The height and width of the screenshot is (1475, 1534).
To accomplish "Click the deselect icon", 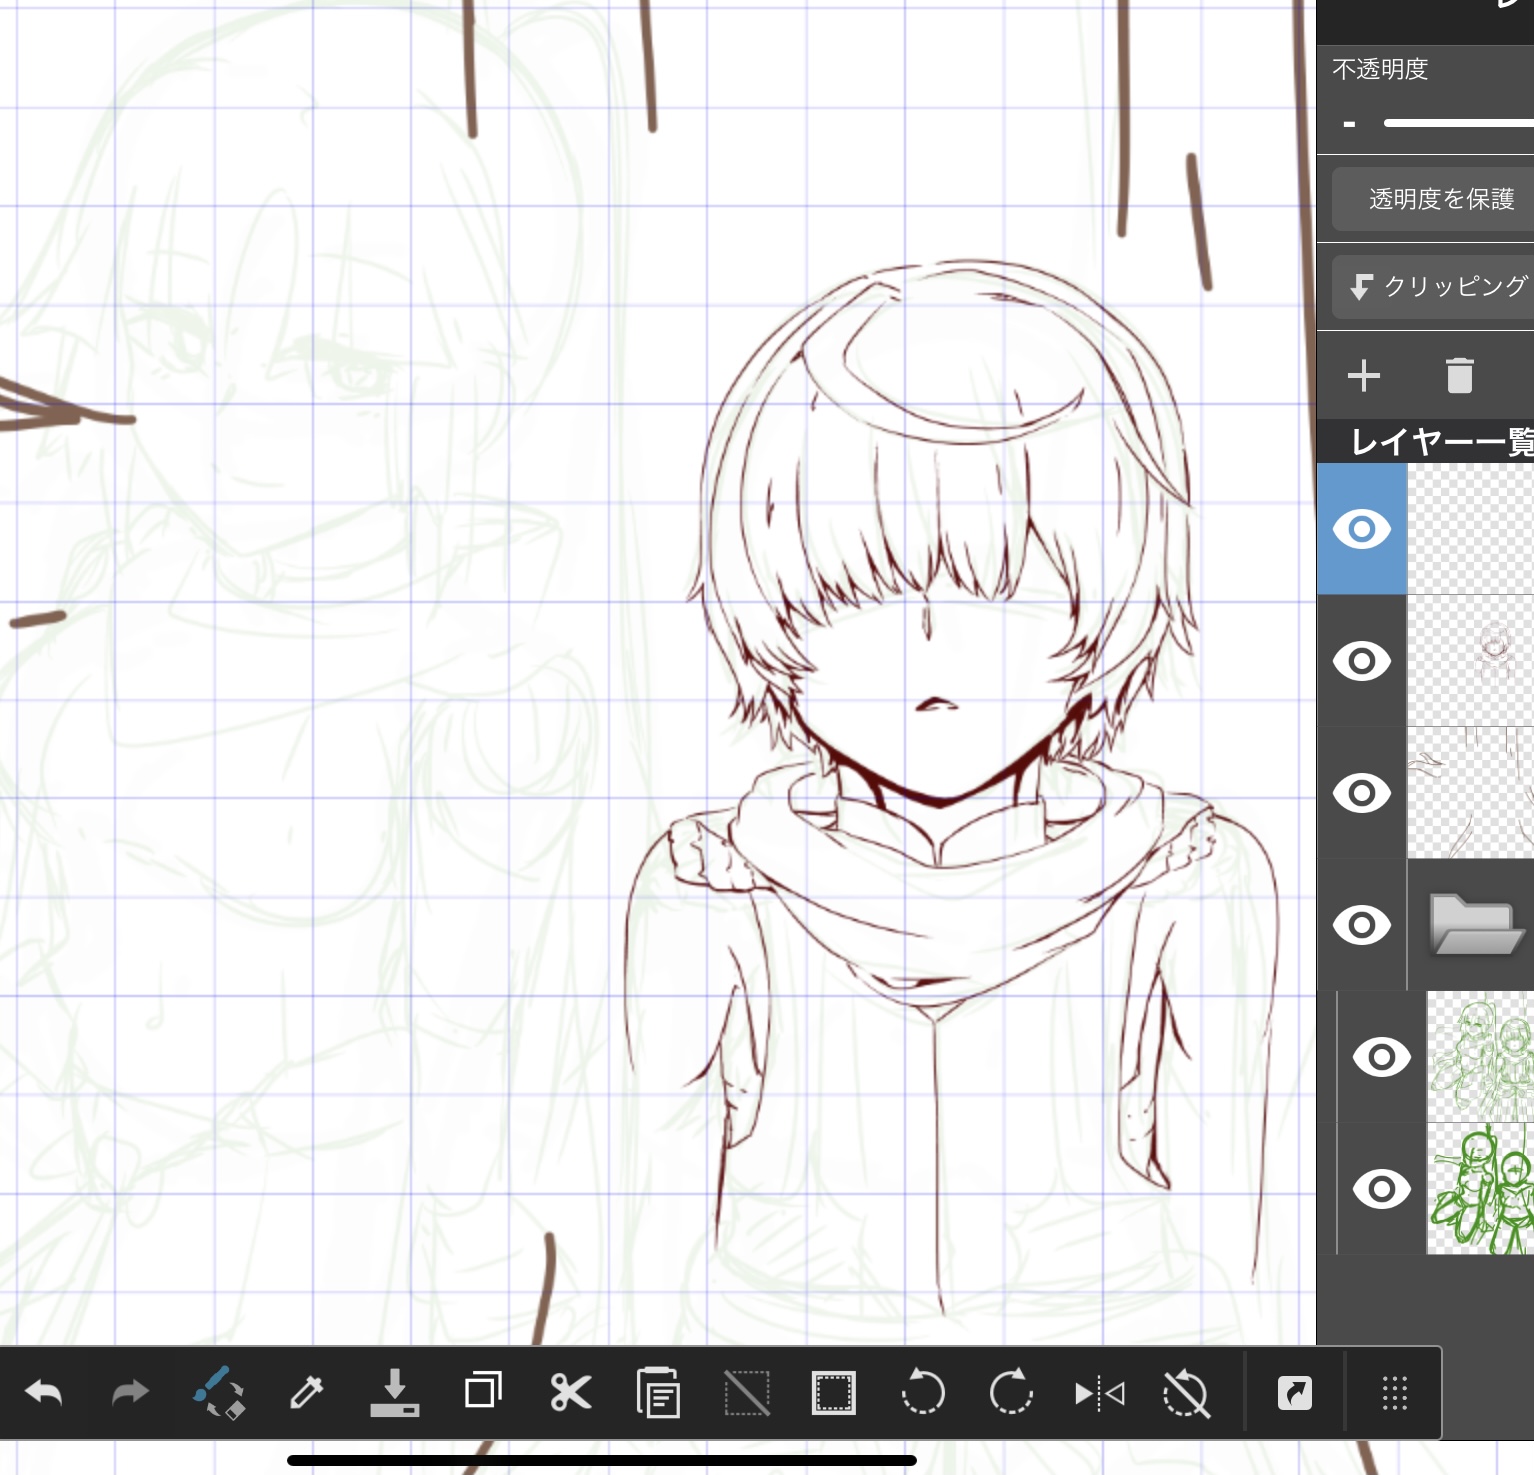I will tap(746, 1393).
